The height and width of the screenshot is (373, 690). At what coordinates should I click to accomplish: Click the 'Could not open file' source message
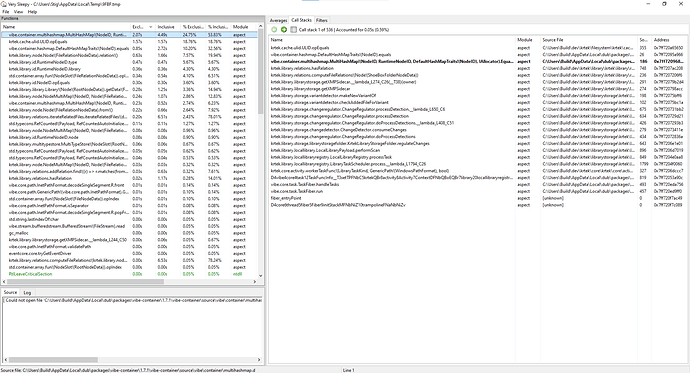pos(133,300)
